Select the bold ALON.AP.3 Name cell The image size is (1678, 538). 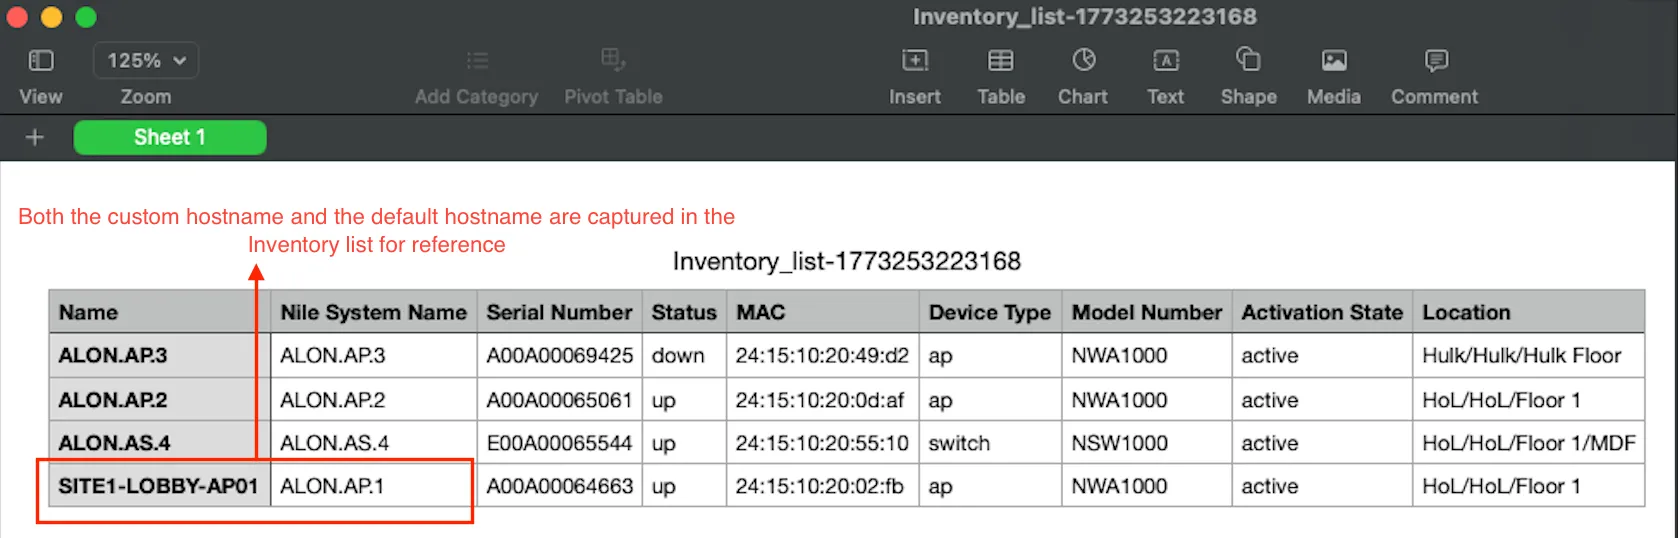pos(160,355)
